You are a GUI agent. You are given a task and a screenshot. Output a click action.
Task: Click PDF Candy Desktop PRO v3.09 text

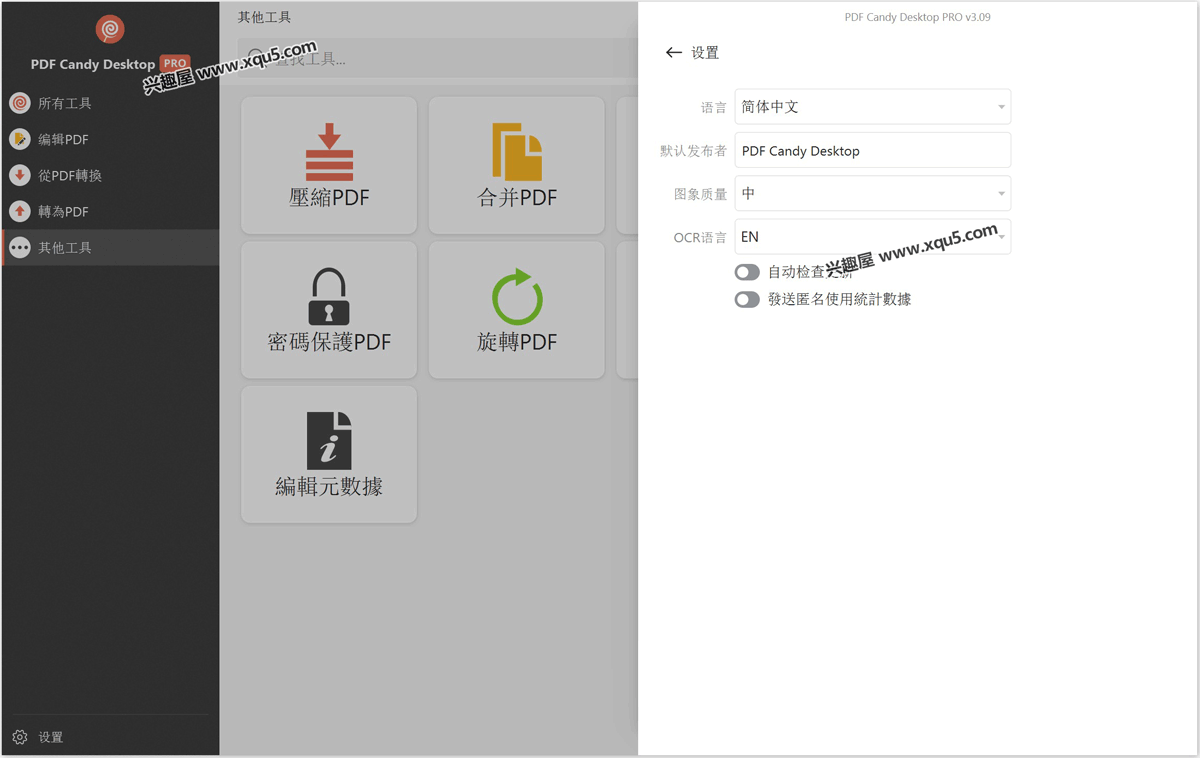tap(918, 17)
